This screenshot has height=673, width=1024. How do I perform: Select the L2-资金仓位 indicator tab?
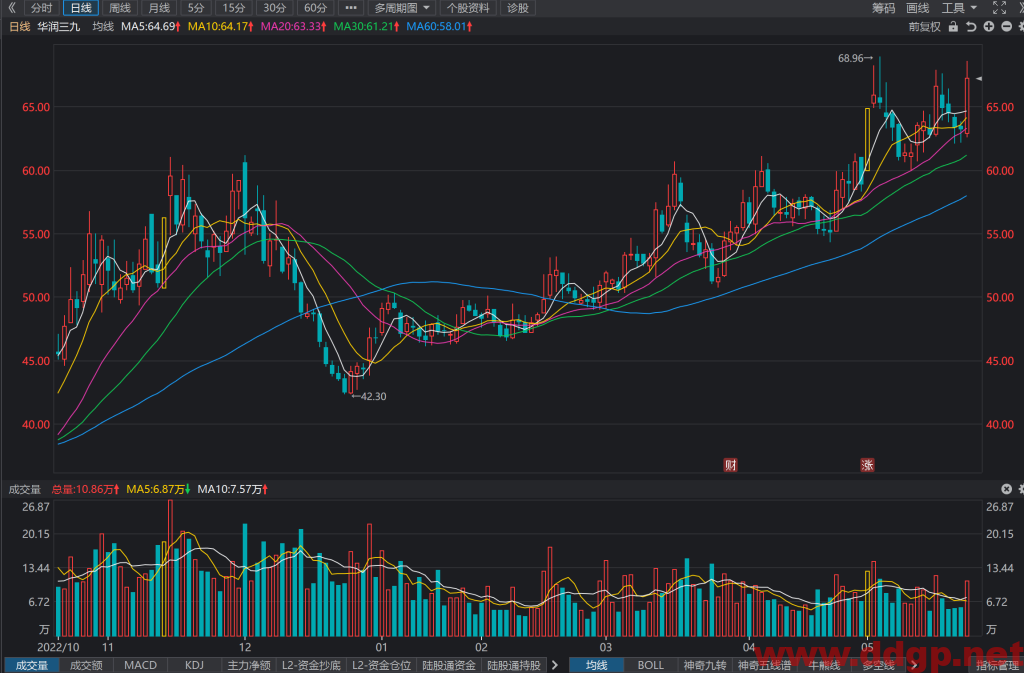381,665
